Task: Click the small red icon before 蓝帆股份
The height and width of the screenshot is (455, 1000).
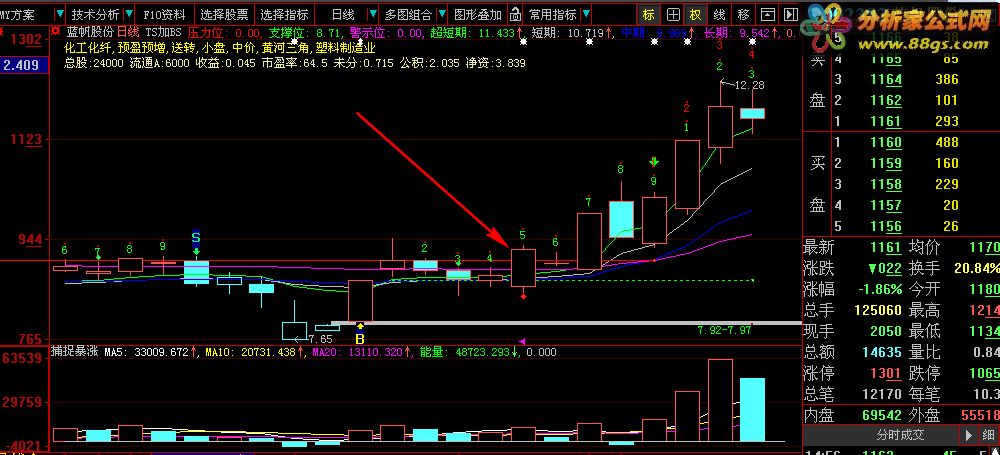Action: 57,31
